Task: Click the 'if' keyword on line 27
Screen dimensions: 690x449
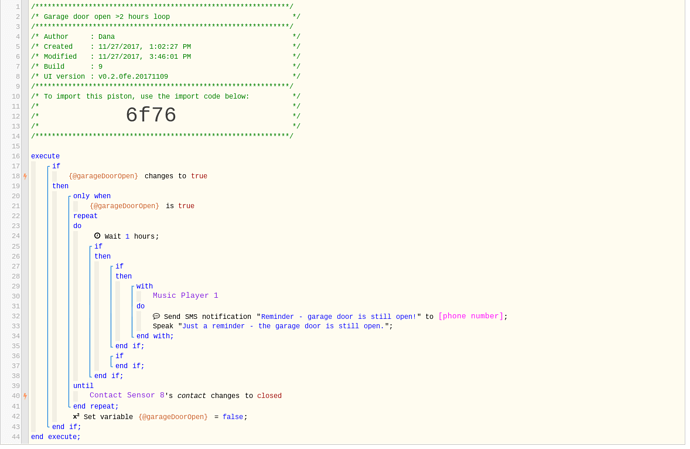Action: pyautogui.click(x=120, y=266)
